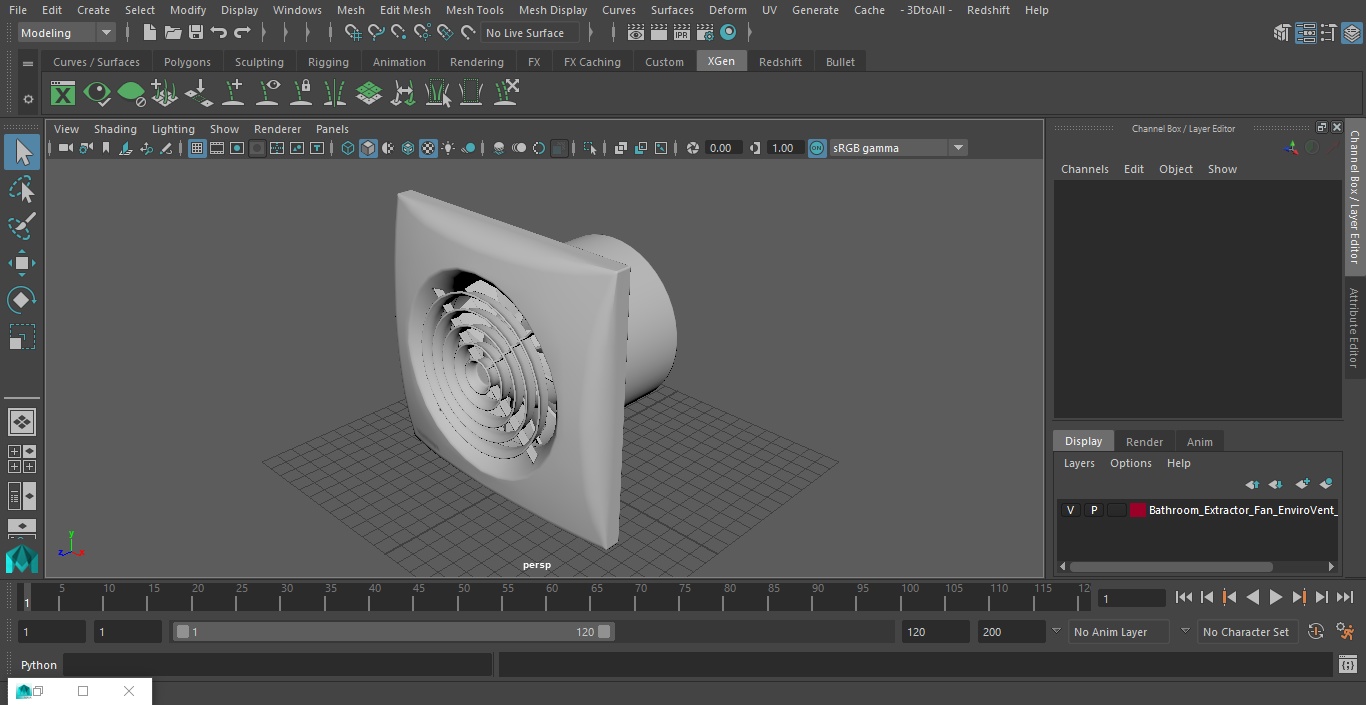Screen dimensions: 1366x705
Task: Toggle auto keyframe button
Action: point(1316,632)
